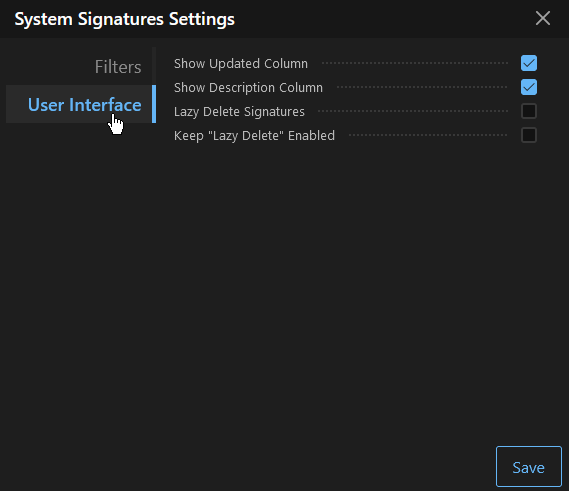569x491 pixels.
Task: Click the Show Description Column label text
Action: click(248, 87)
